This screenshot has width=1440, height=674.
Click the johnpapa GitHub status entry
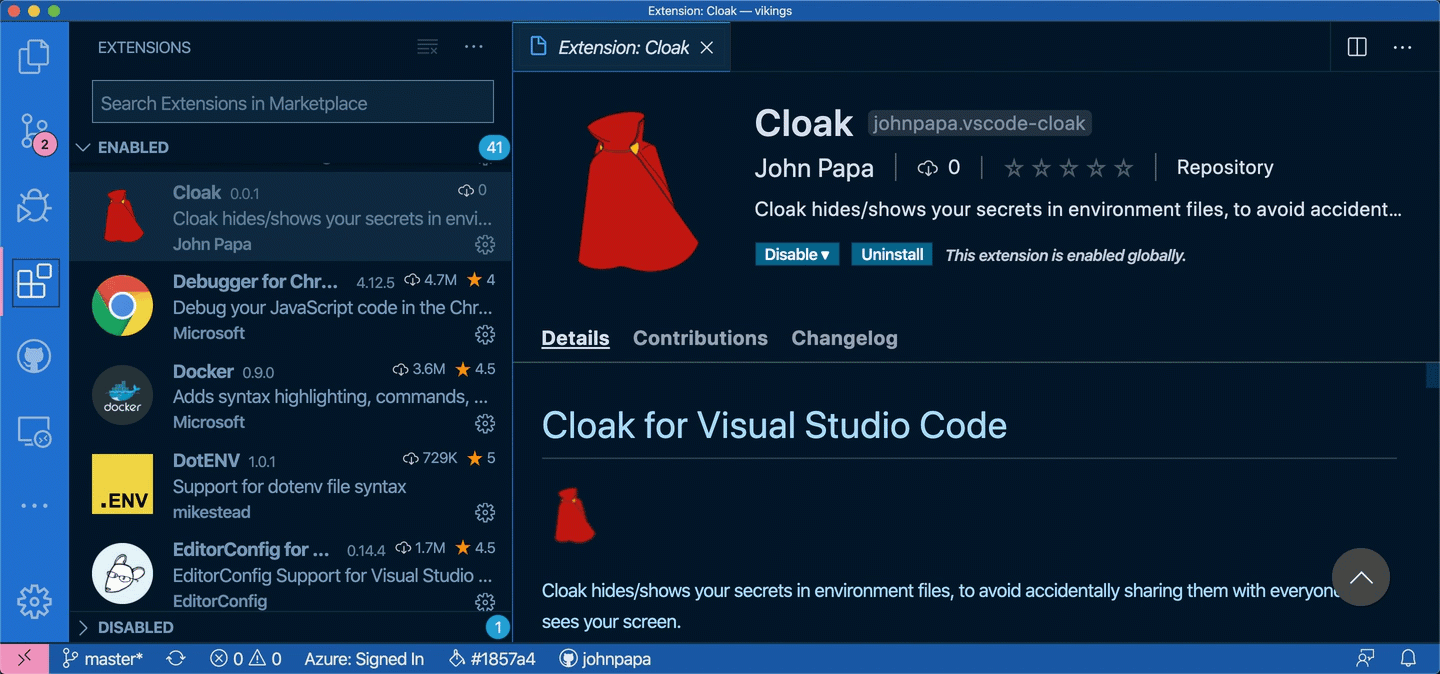(x=605, y=659)
